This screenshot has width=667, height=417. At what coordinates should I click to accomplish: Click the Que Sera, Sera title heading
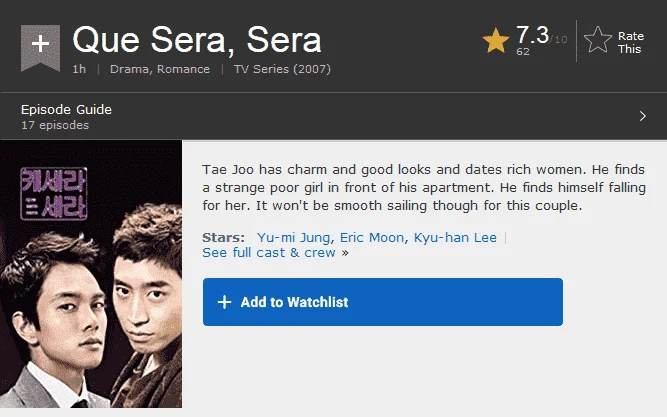(x=197, y=40)
